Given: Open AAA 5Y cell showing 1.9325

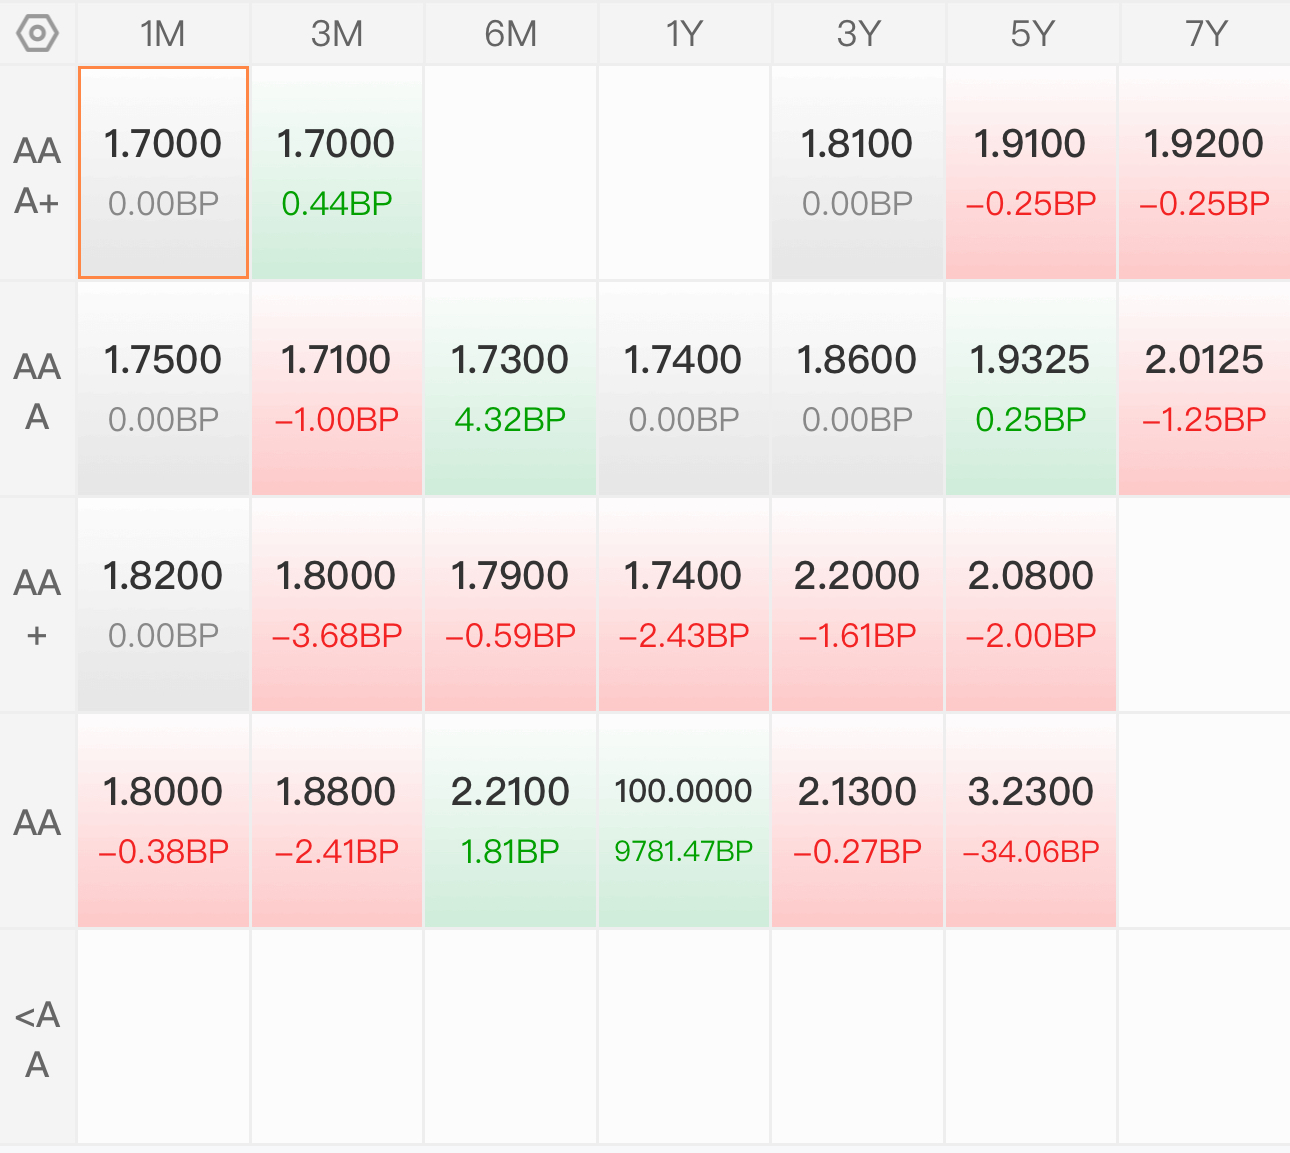Looking at the screenshot, I should click(1031, 388).
